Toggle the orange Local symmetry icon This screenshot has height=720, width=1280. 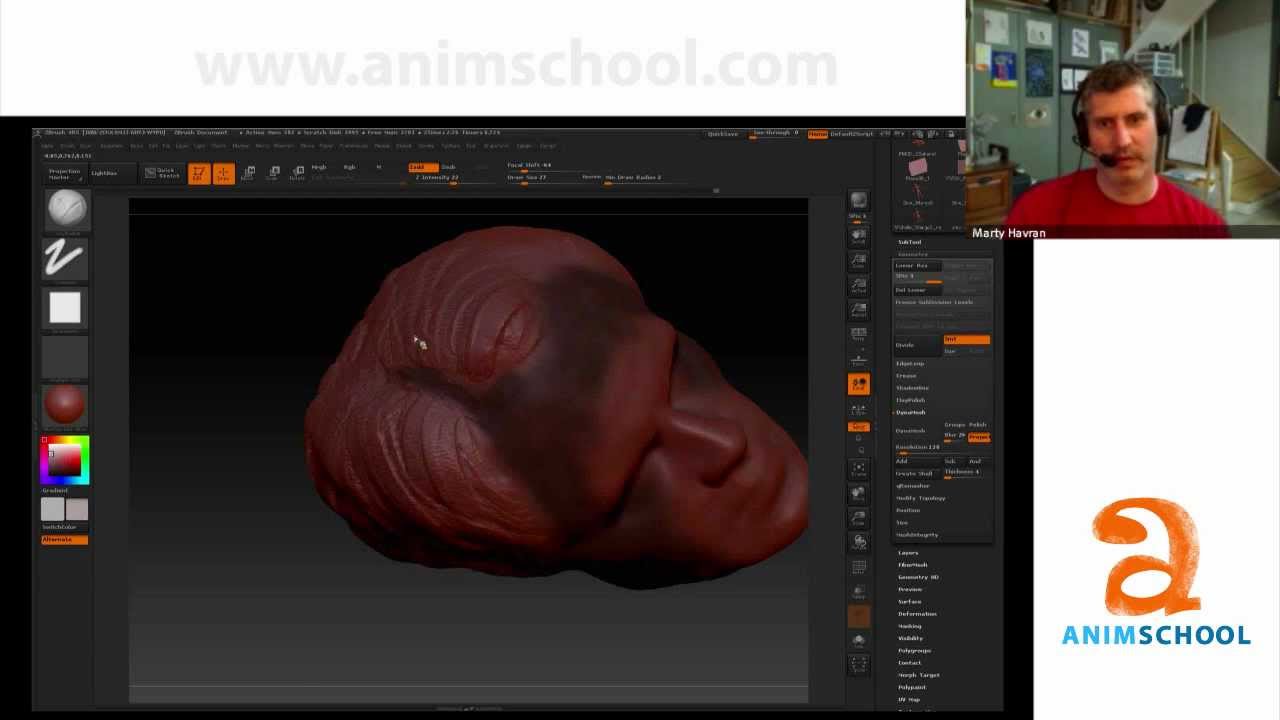(x=858, y=384)
